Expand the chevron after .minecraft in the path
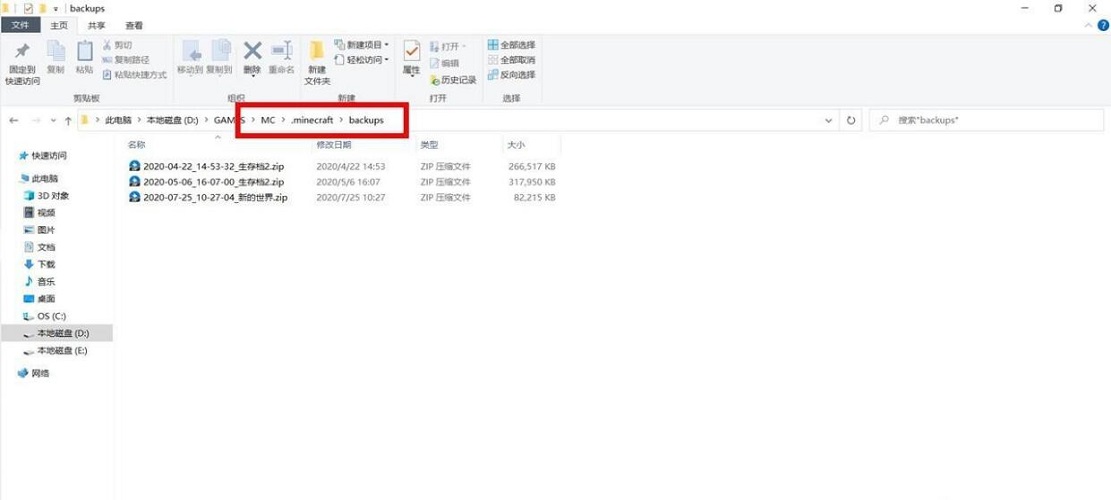The height and width of the screenshot is (500, 1111). coord(341,120)
